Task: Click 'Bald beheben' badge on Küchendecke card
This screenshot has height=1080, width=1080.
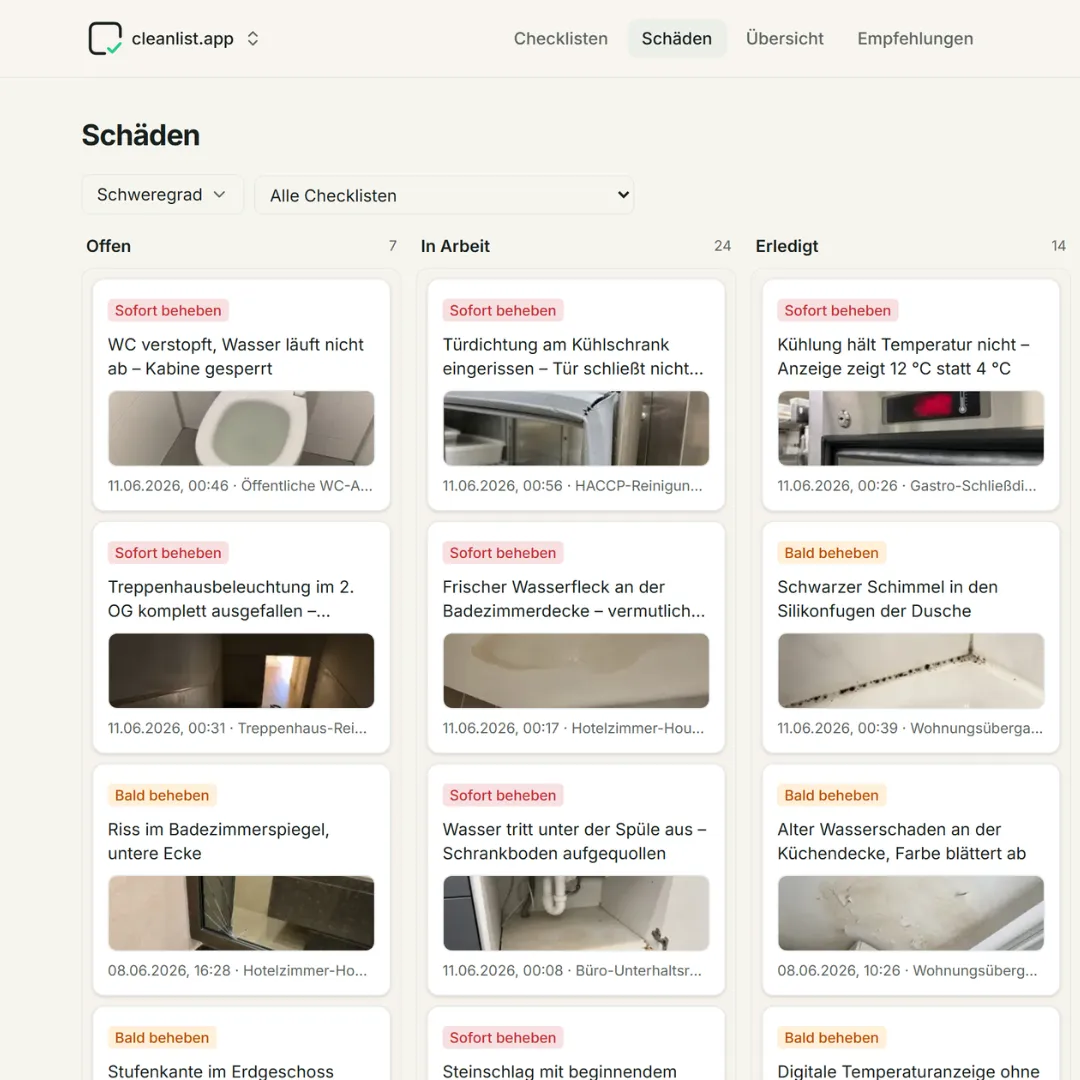Action: pos(831,796)
